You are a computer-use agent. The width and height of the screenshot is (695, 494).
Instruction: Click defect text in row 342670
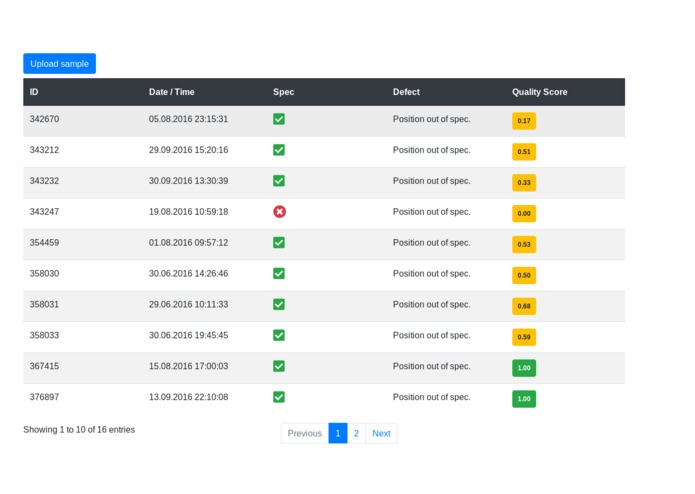click(x=431, y=120)
